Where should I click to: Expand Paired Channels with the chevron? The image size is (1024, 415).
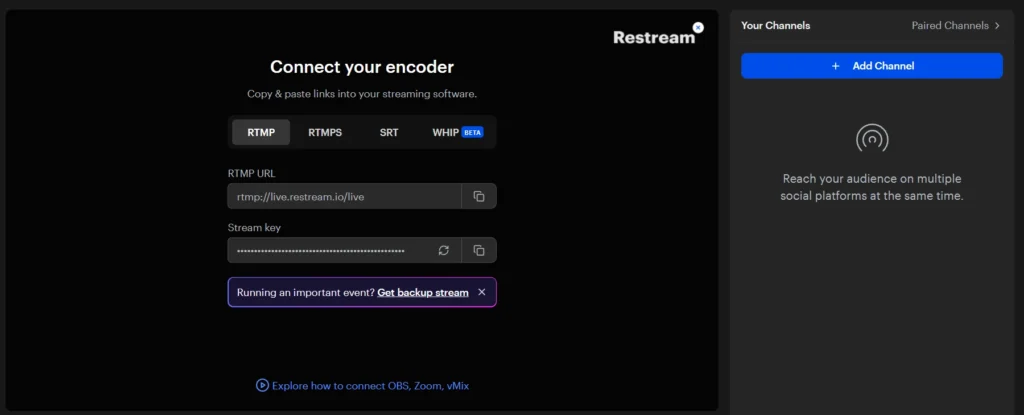997,26
